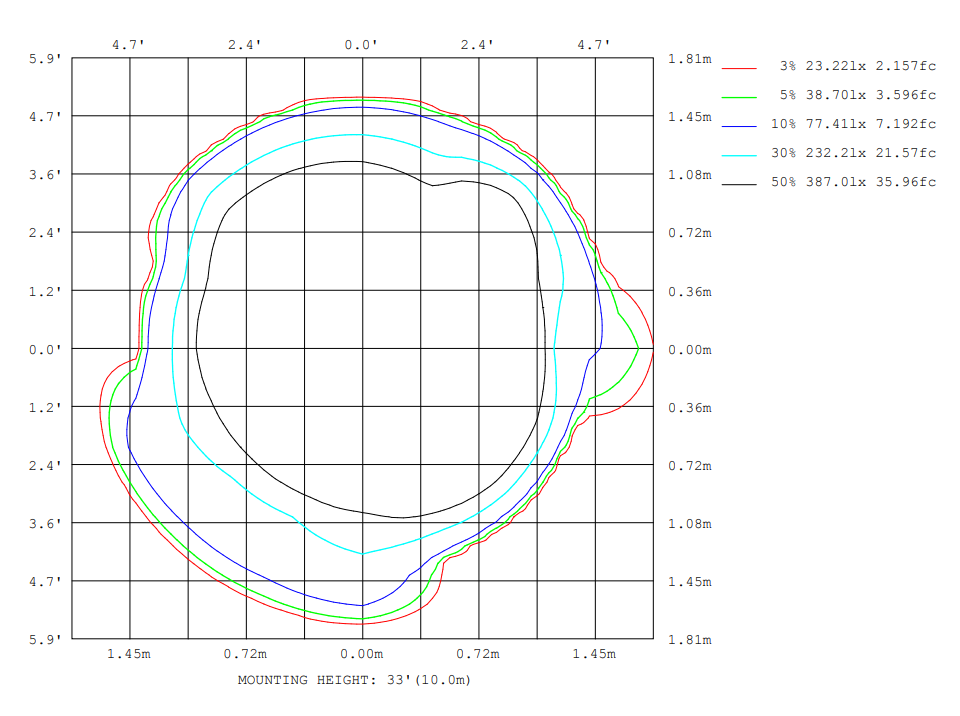This screenshot has width=960, height=716.
Task: Click the green 5% legend line
Action: [x=739, y=97]
